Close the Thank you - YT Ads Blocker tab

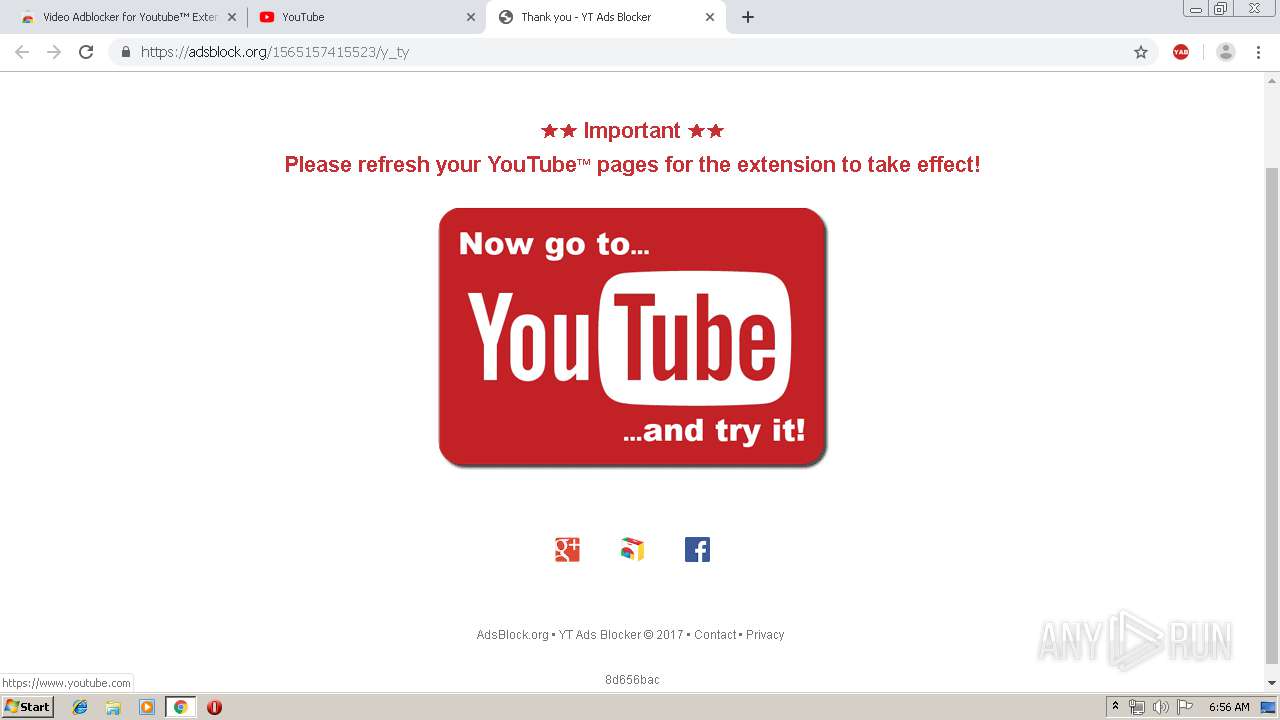710,17
